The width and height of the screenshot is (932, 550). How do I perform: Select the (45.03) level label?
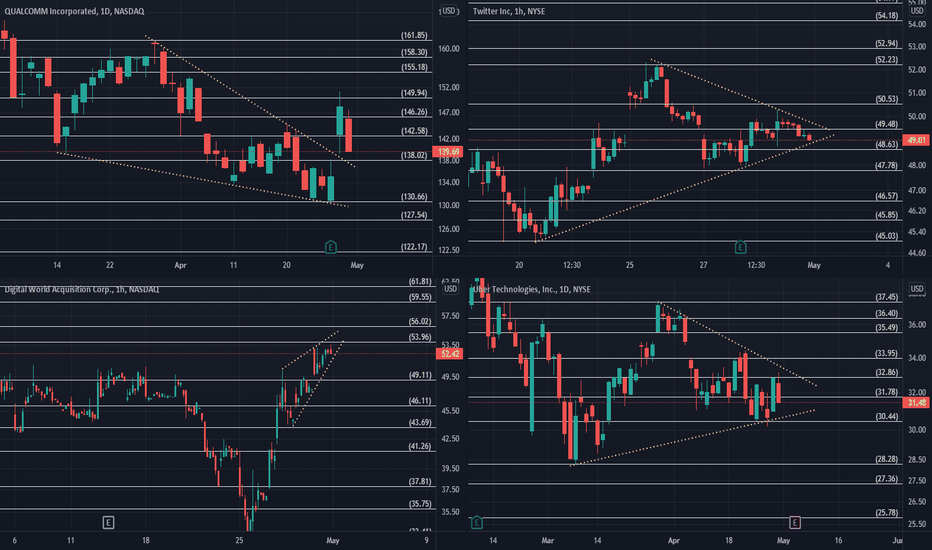point(887,236)
